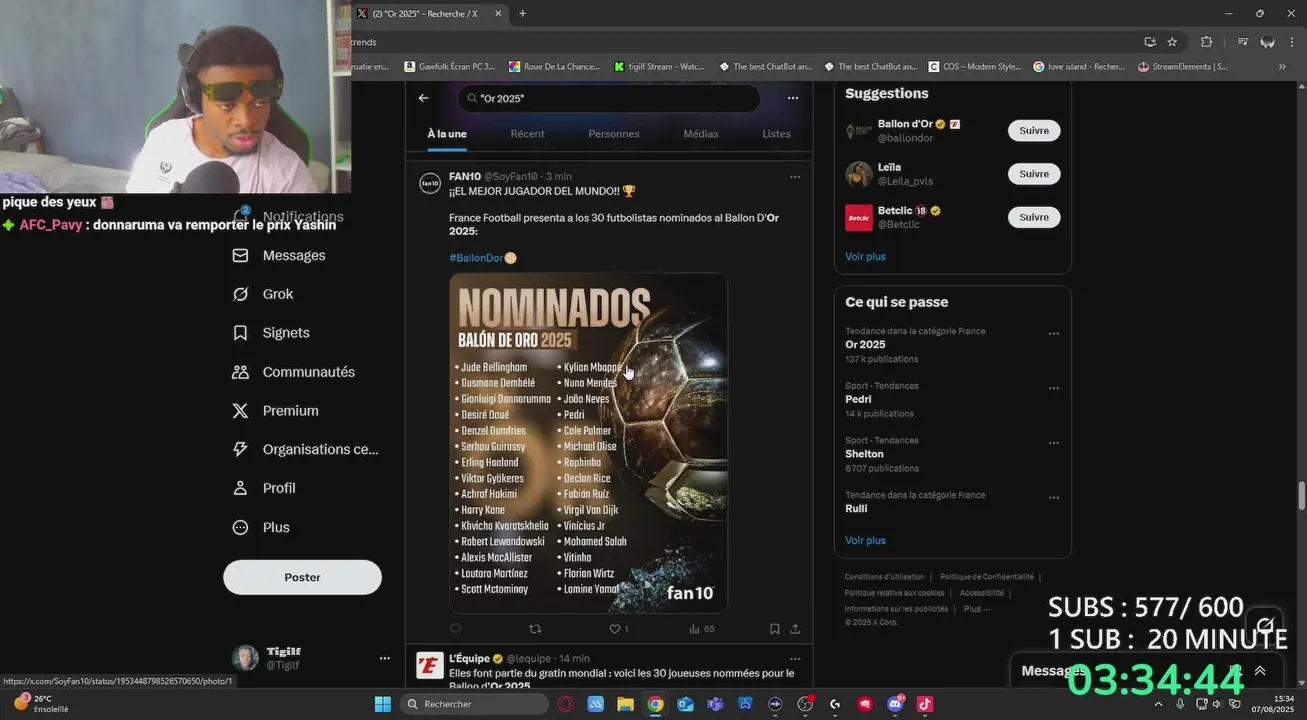Switch to the Récent tab

pos(527,134)
